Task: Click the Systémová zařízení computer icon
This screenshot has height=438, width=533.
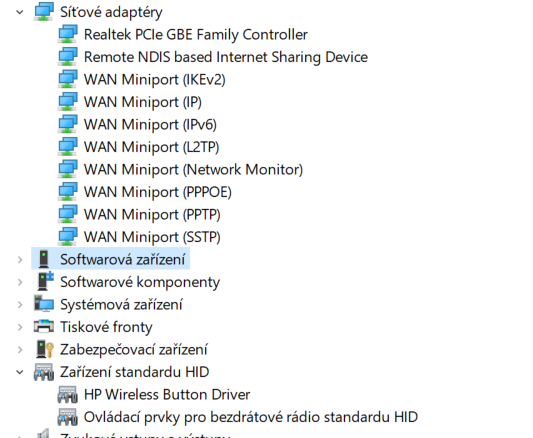Action: coord(44,304)
